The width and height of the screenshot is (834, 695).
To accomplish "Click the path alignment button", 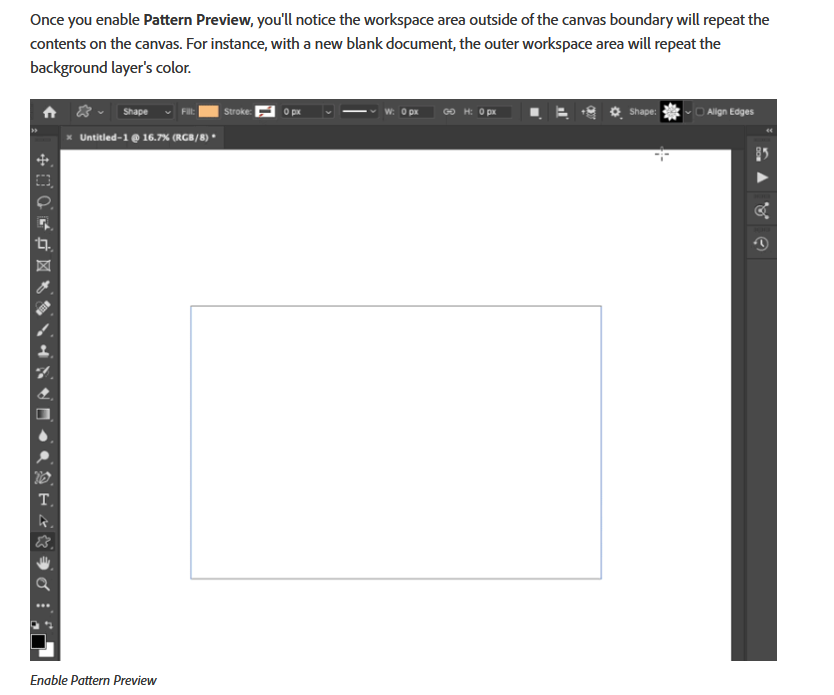I will 560,111.
